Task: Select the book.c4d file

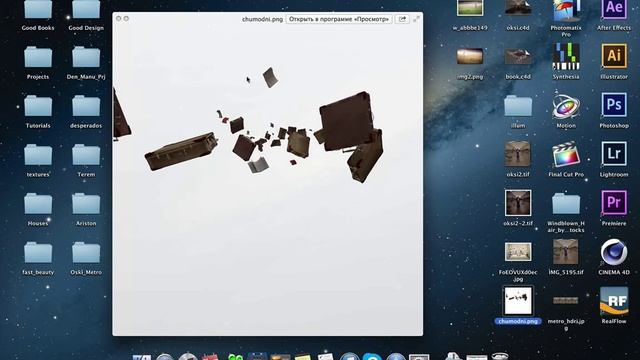Action: pos(518,57)
